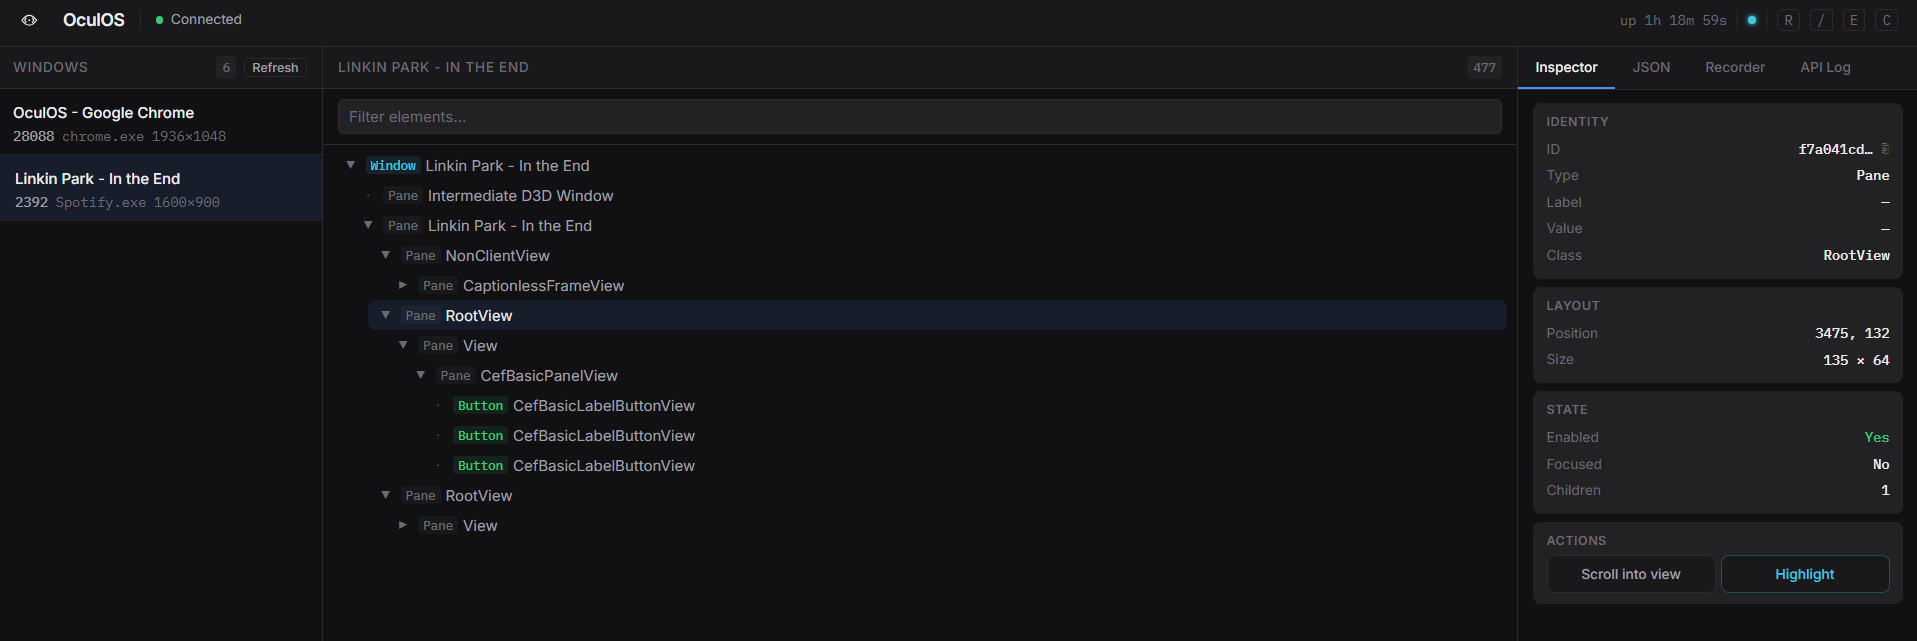Click the 'chrome.exe 1936×1048' details text

coord(144,136)
